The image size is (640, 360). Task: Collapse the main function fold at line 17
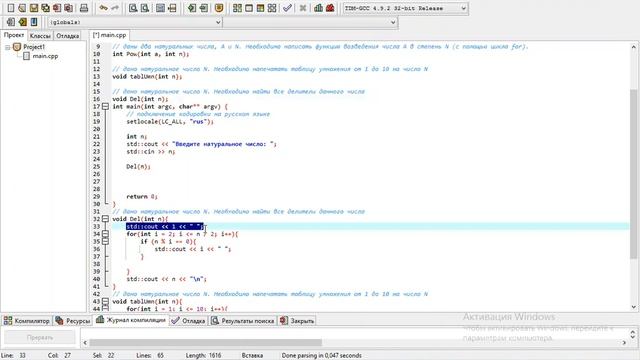pos(105,107)
